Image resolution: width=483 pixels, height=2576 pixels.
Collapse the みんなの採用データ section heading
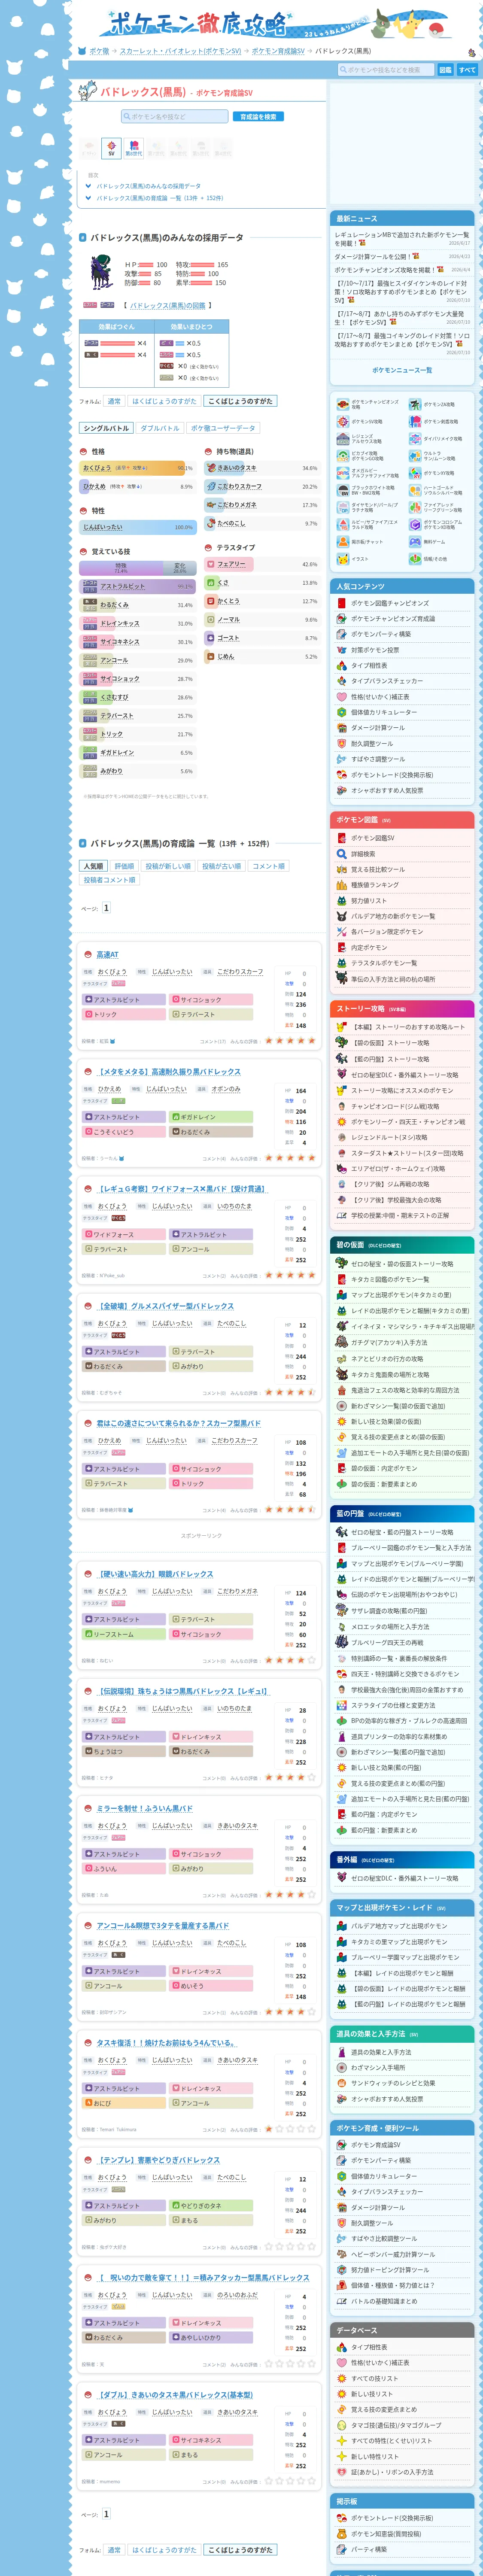point(166,238)
